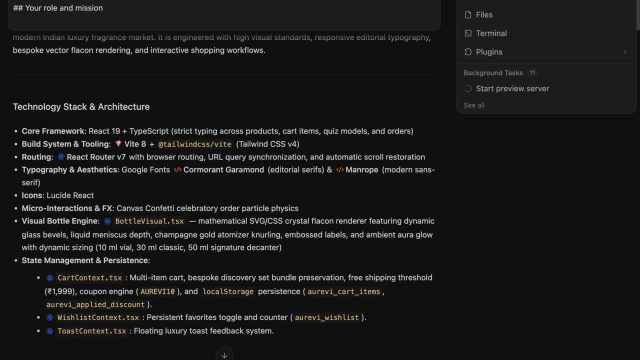This screenshot has height=360, width=640.
Task: Click the Technology Stack & Architecture heading
Action: (81, 107)
